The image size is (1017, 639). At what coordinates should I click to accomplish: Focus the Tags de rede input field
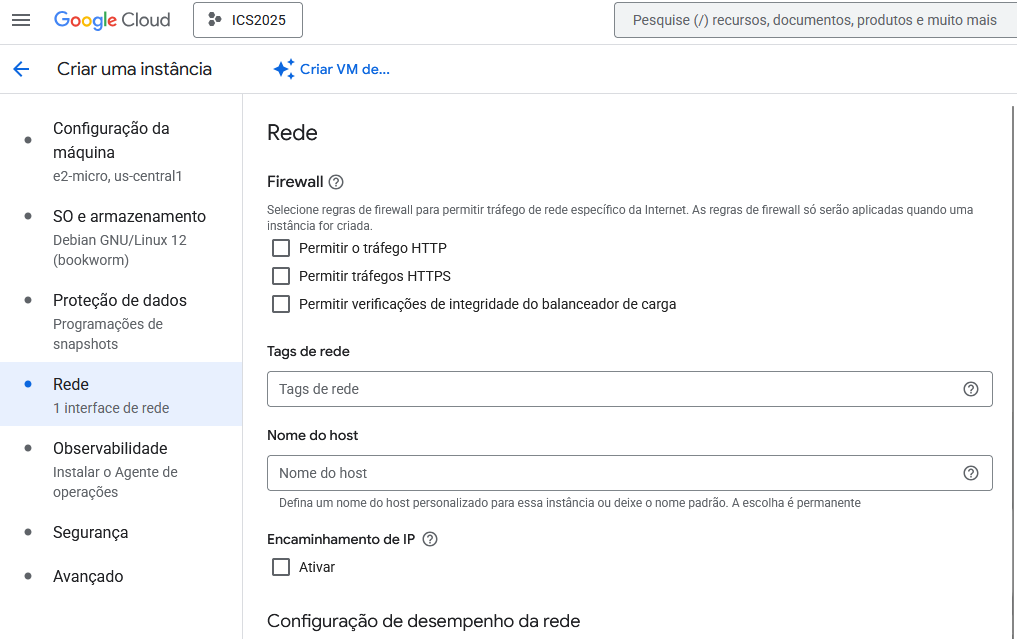click(x=610, y=389)
